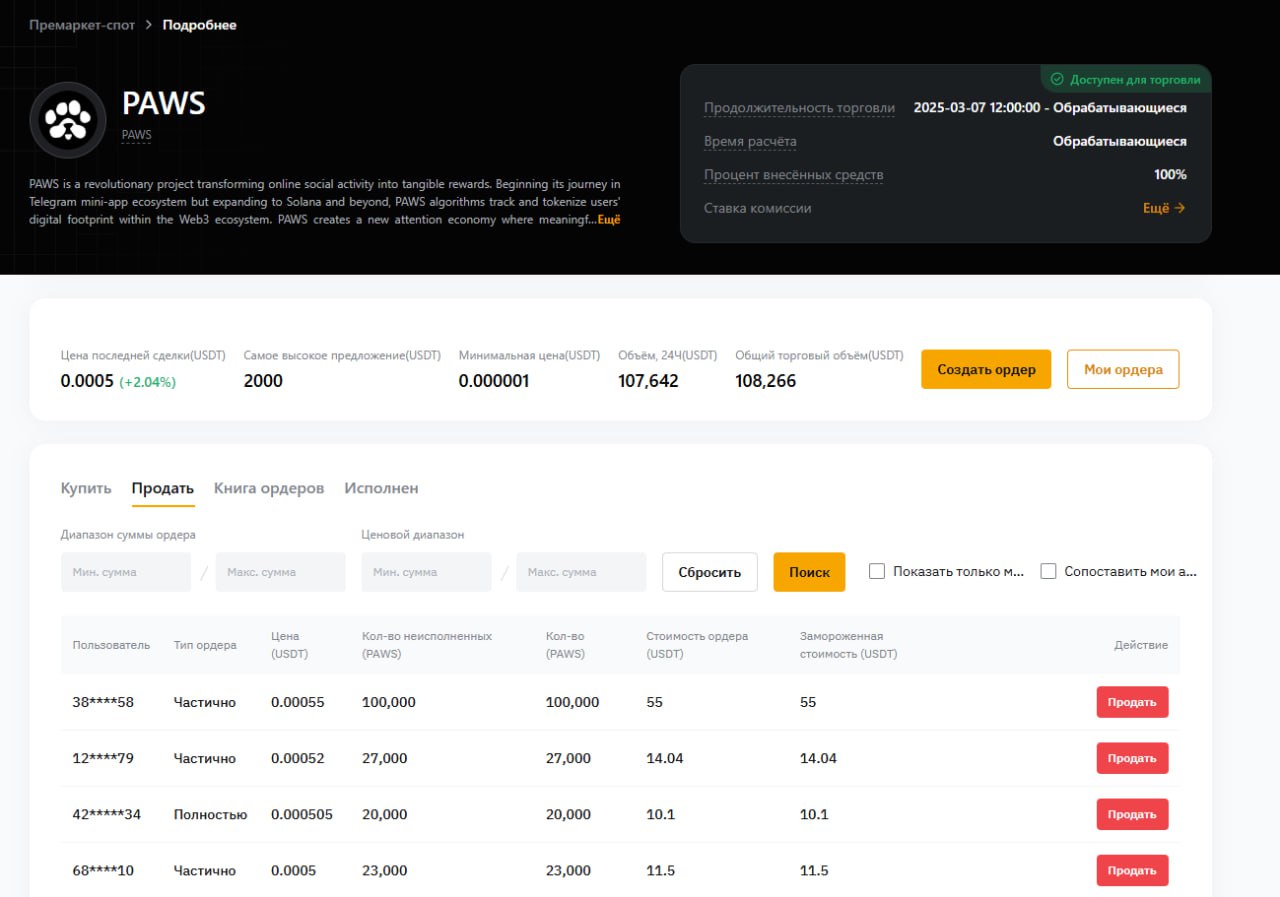Tick the 'Сопоставить мои а...' checkbox

(x=1048, y=571)
